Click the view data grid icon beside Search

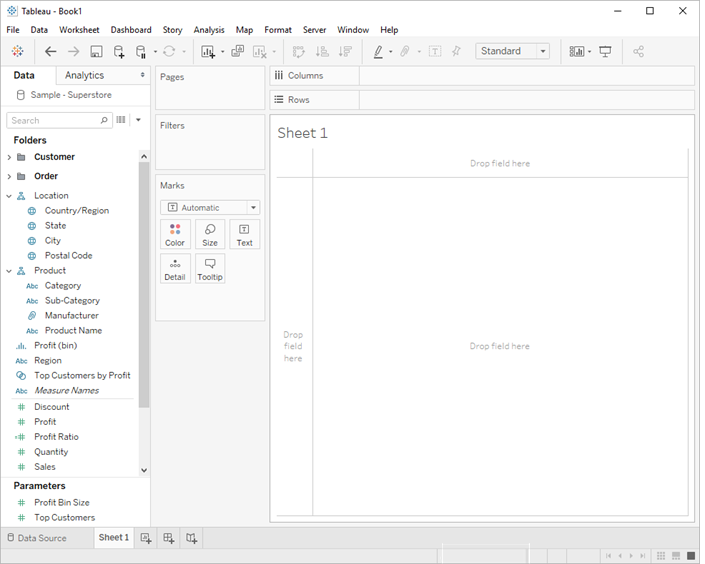pos(121,120)
